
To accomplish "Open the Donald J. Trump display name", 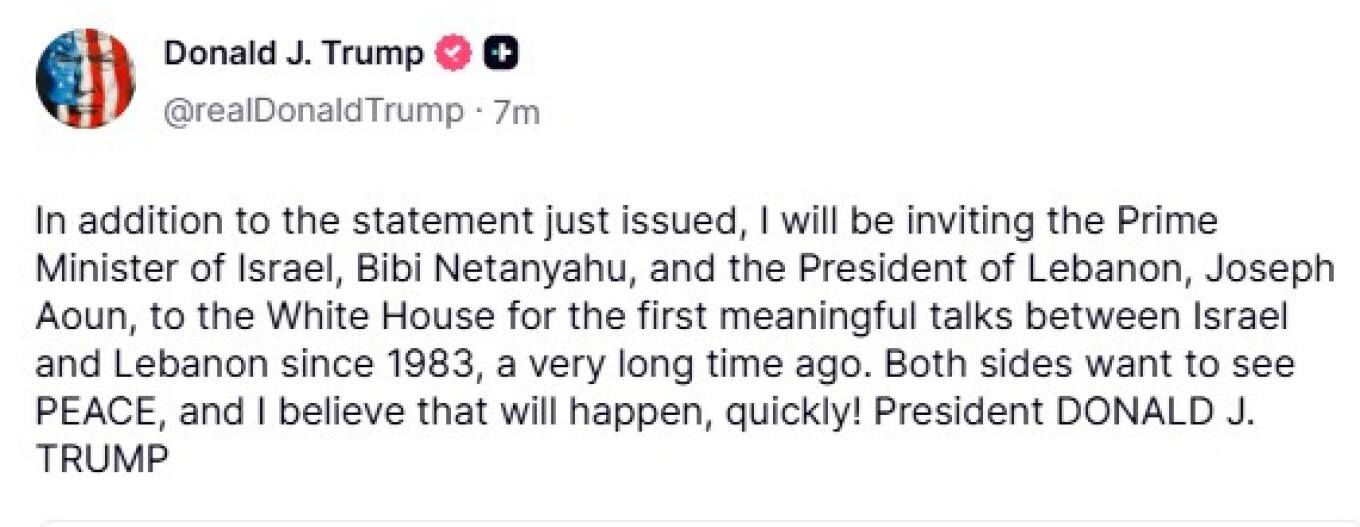I will (x=293, y=53).
